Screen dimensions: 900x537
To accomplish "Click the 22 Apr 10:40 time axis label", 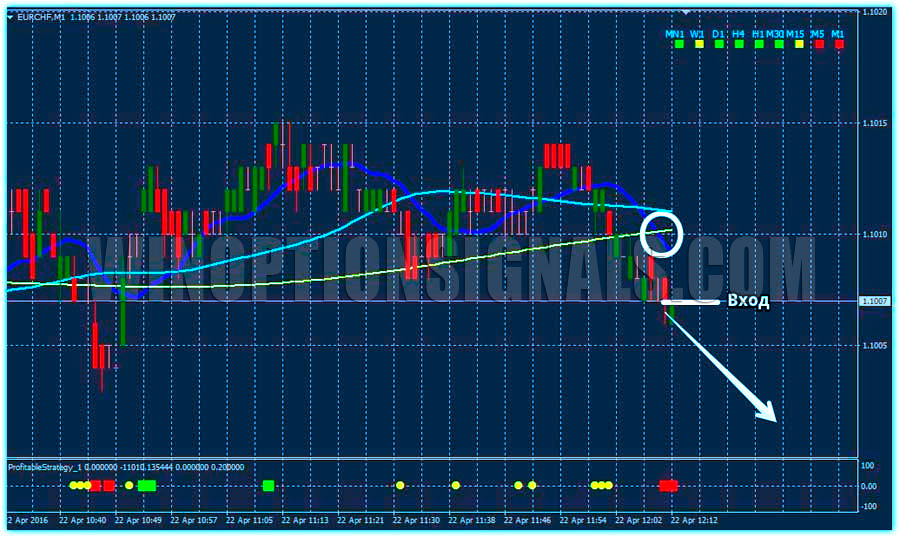I will (x=83, y=521).
